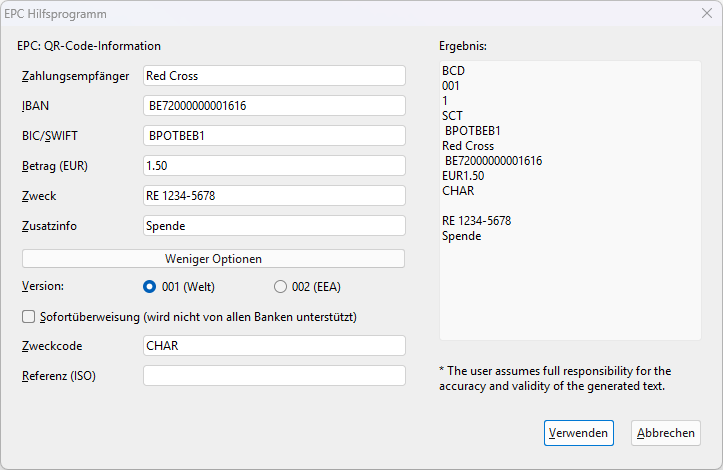This screenshot has width=723, height=470.
Task: Click the 'SCT' line in the result
Action: pos(452,116)
